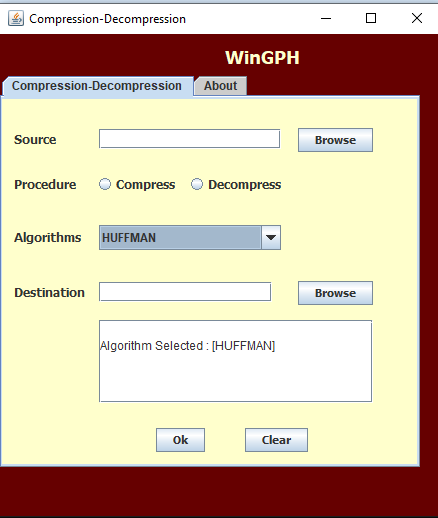Browse for the Source file

tap(335, 140)
